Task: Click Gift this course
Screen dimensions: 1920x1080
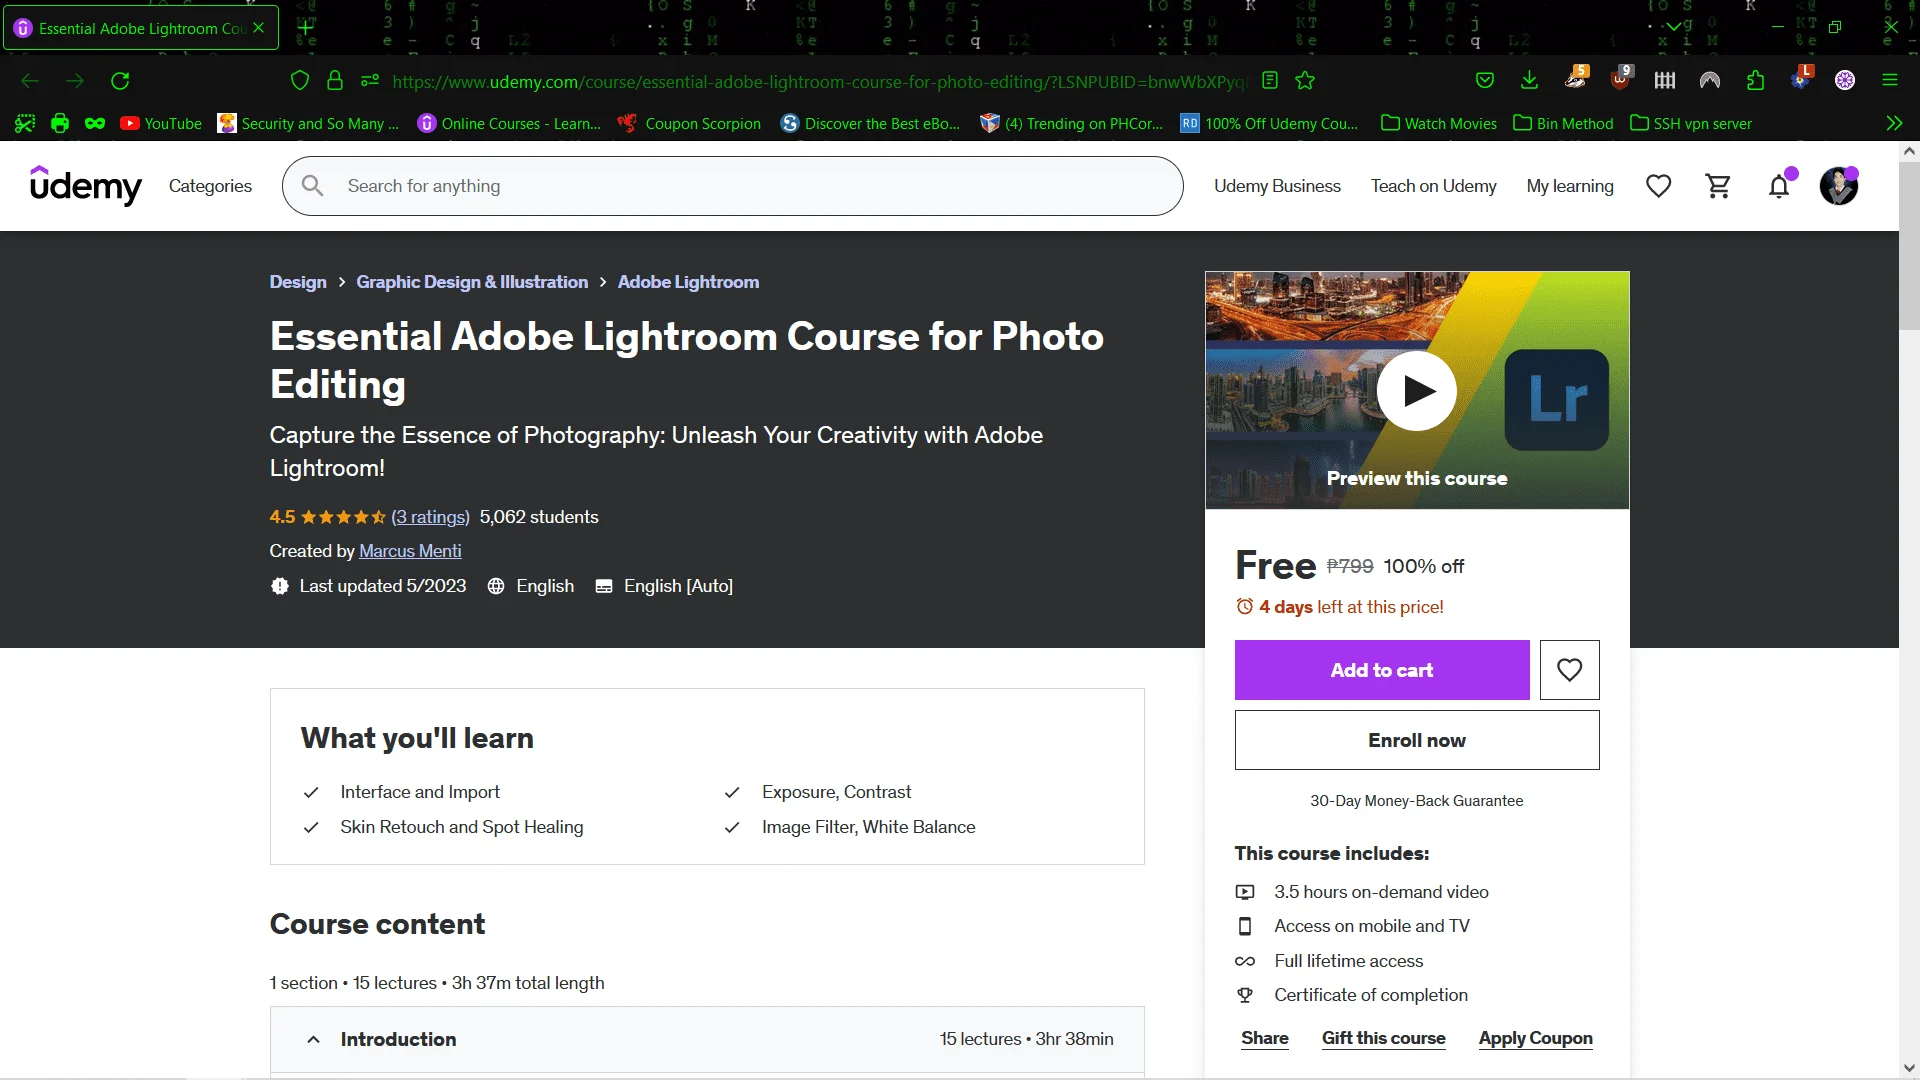Action: tap(1383, 1038)
